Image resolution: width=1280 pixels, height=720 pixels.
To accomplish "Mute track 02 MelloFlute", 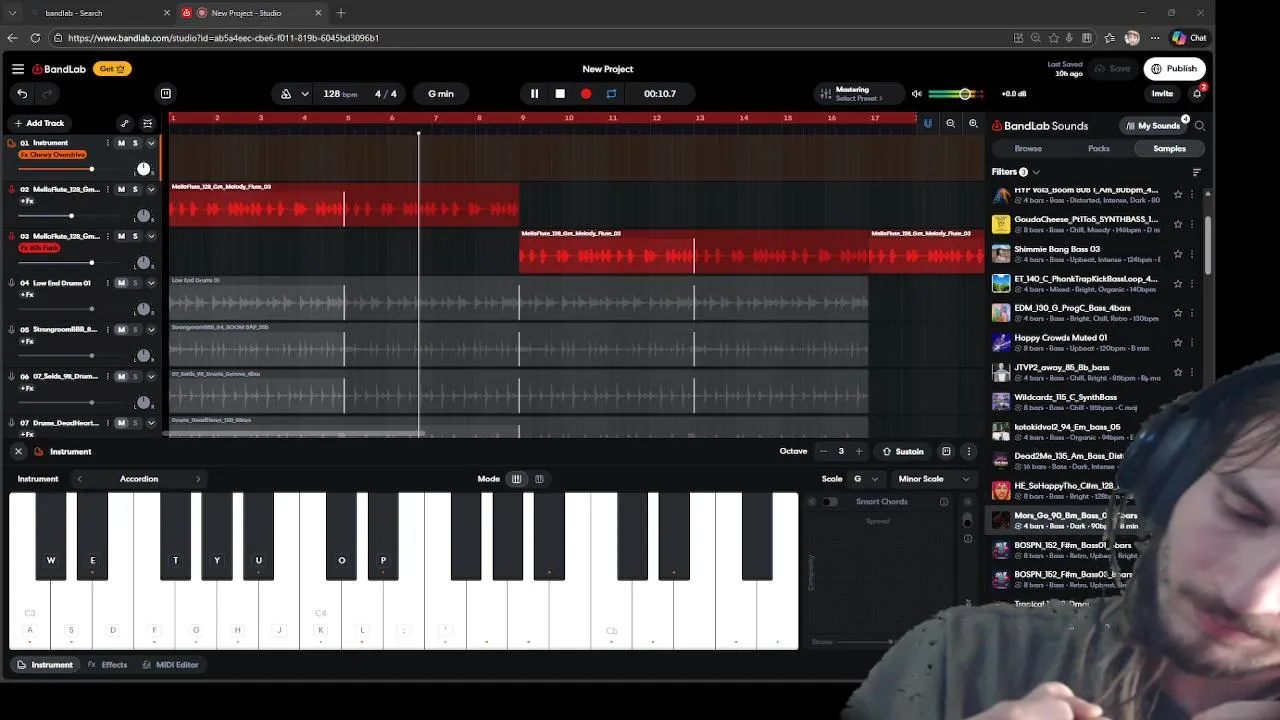I will 121,189.
